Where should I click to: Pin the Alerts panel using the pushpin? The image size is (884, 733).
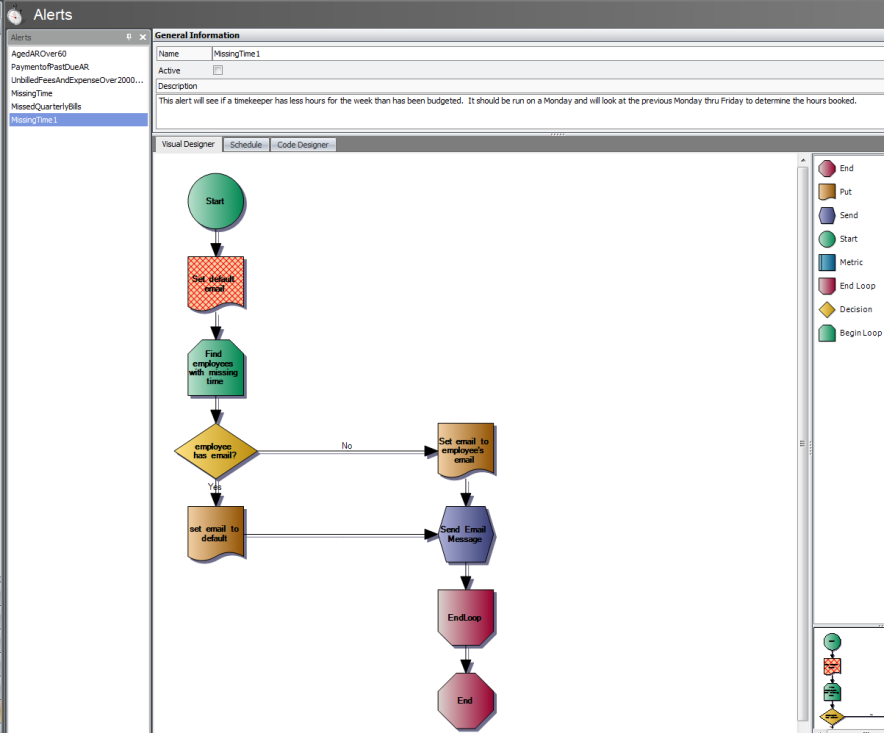(x=129, y=37)
